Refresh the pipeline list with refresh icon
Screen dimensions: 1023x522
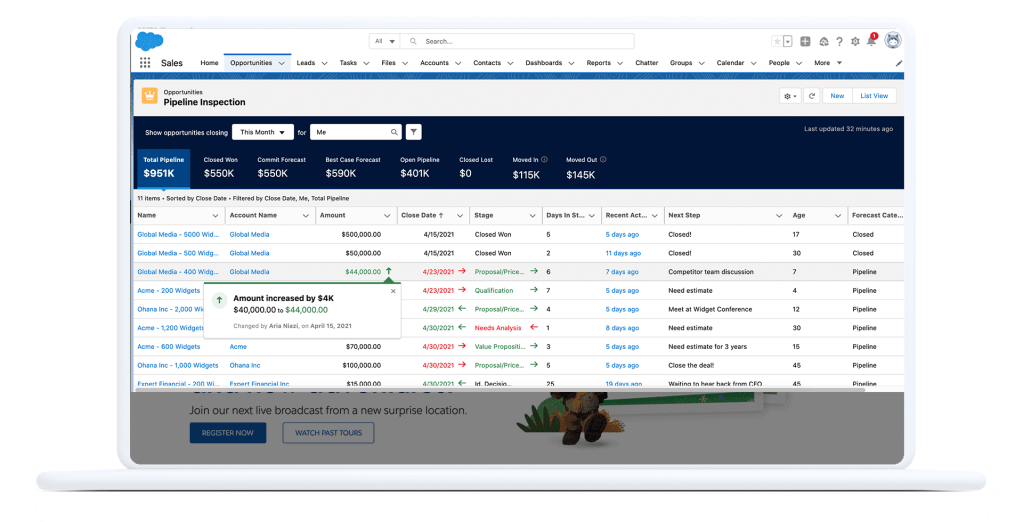click(x=812, y=96)
